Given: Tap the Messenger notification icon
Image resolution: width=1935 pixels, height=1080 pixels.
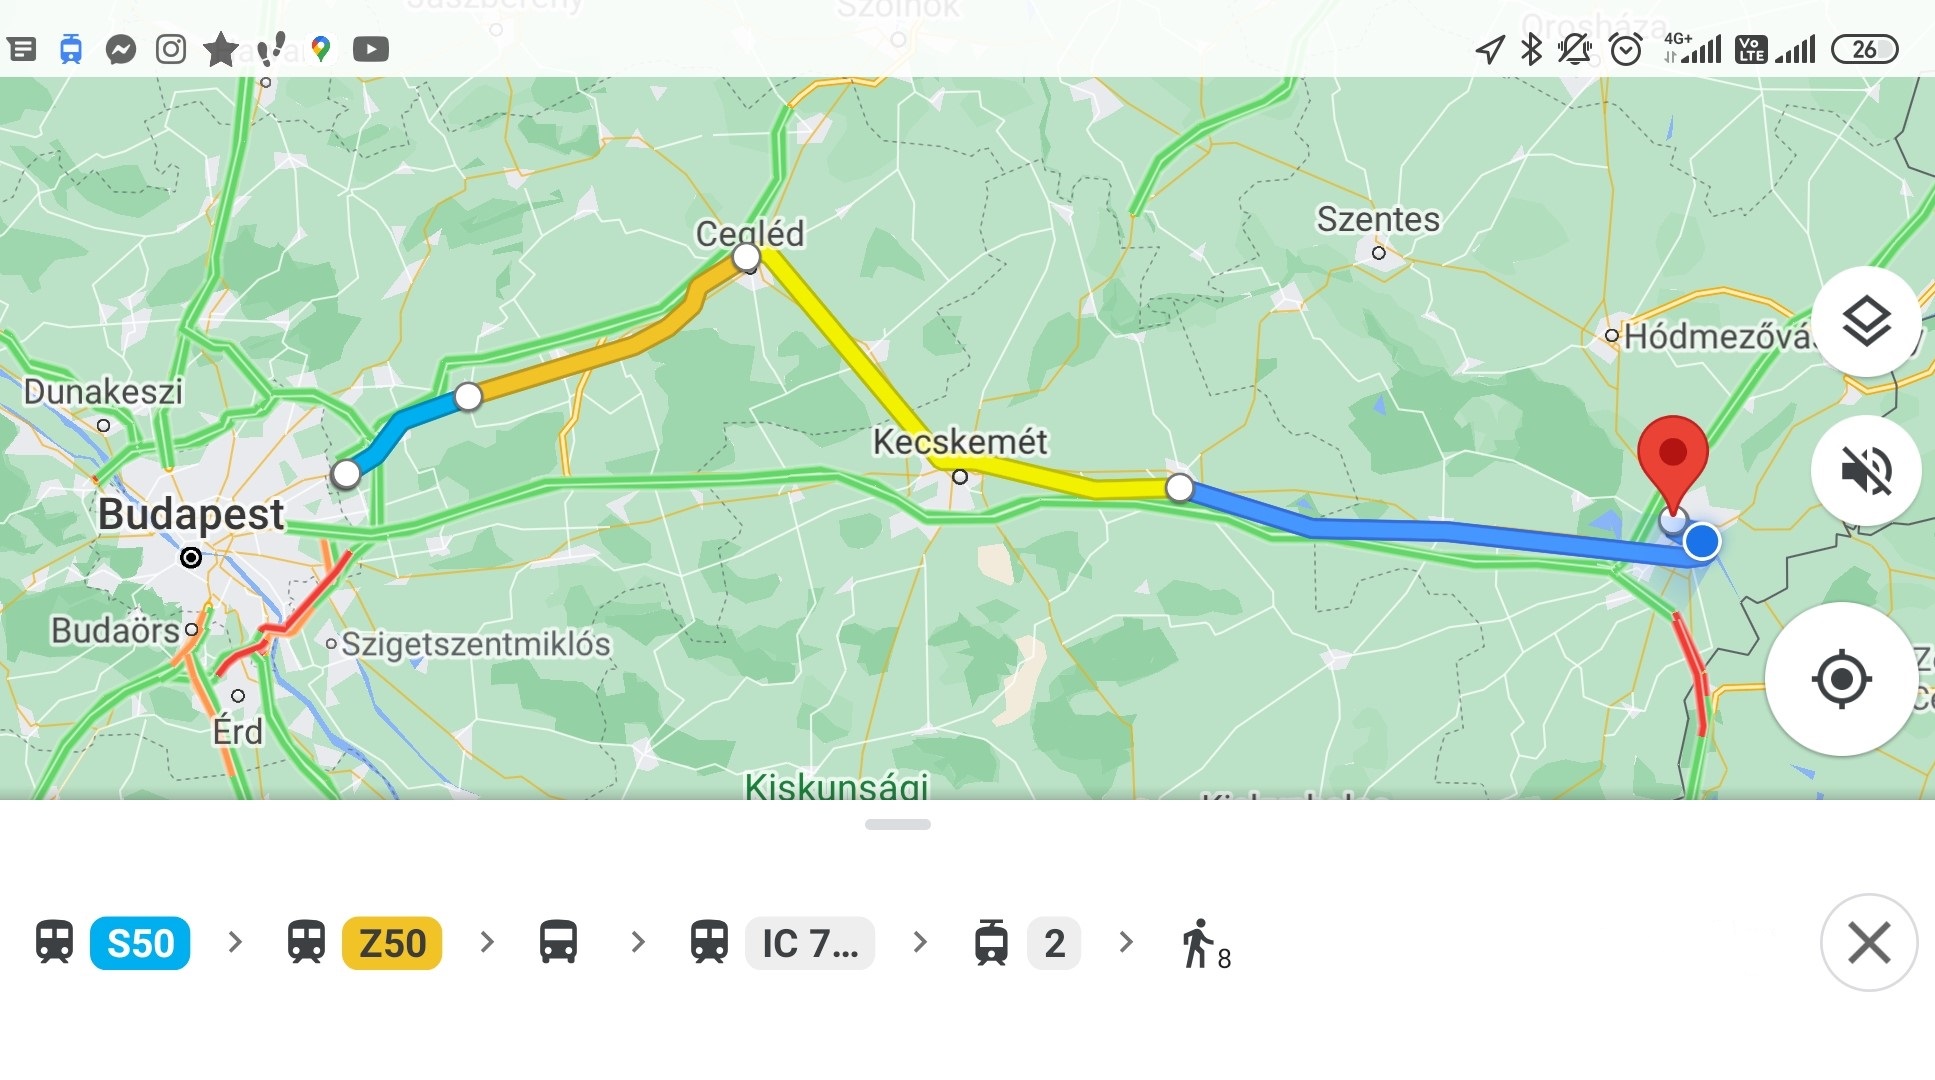Looking at the screenshot, I should pos(121,49).
